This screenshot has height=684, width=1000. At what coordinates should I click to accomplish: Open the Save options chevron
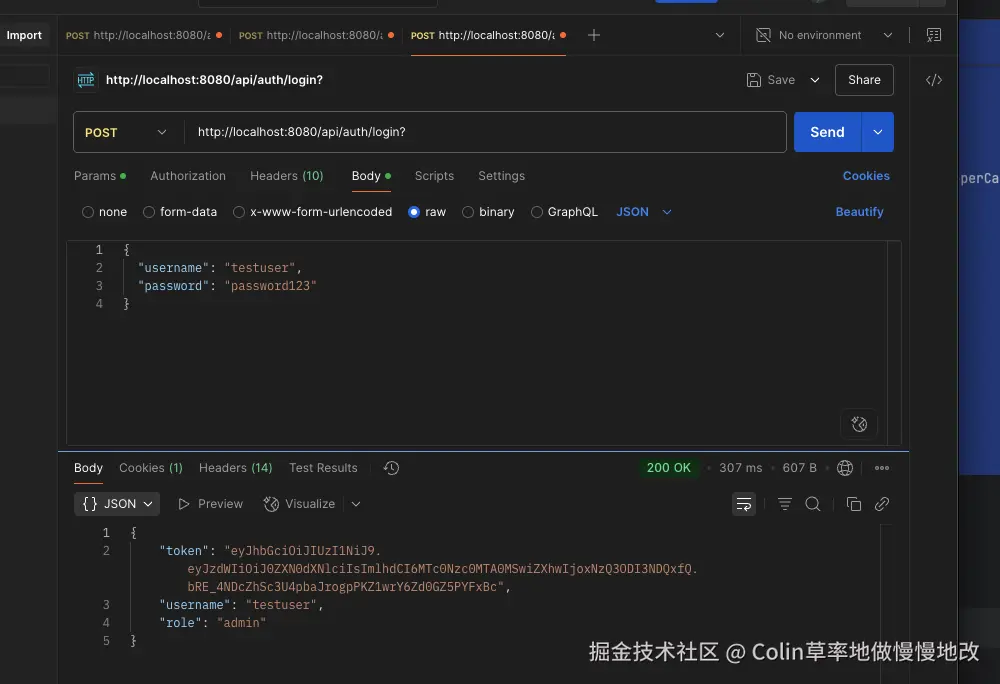pyautogui.click(x=814, y=80)
